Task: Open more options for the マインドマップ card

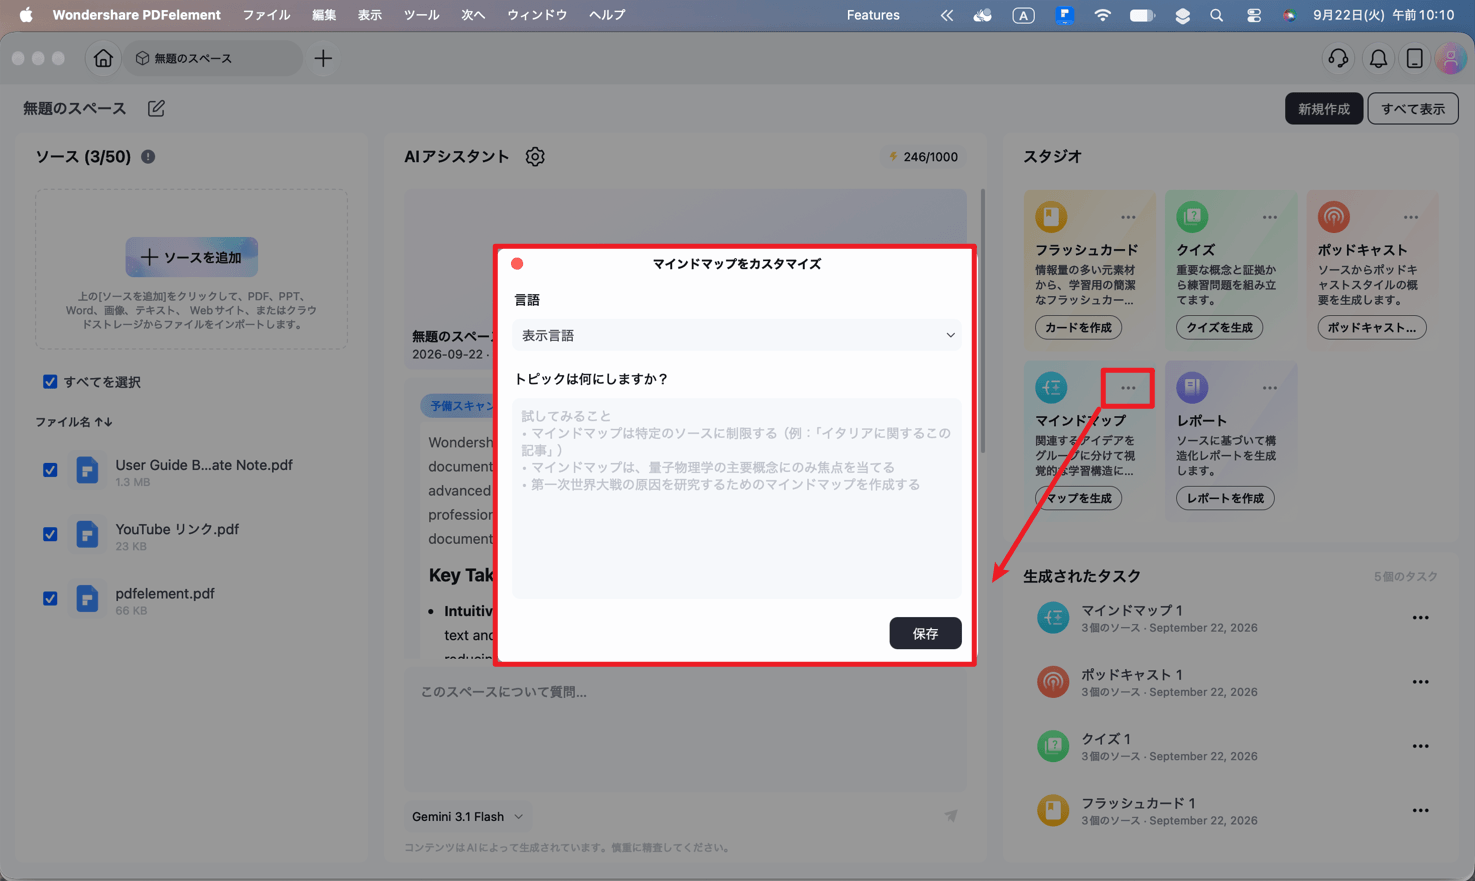Action: point(1128,388)
